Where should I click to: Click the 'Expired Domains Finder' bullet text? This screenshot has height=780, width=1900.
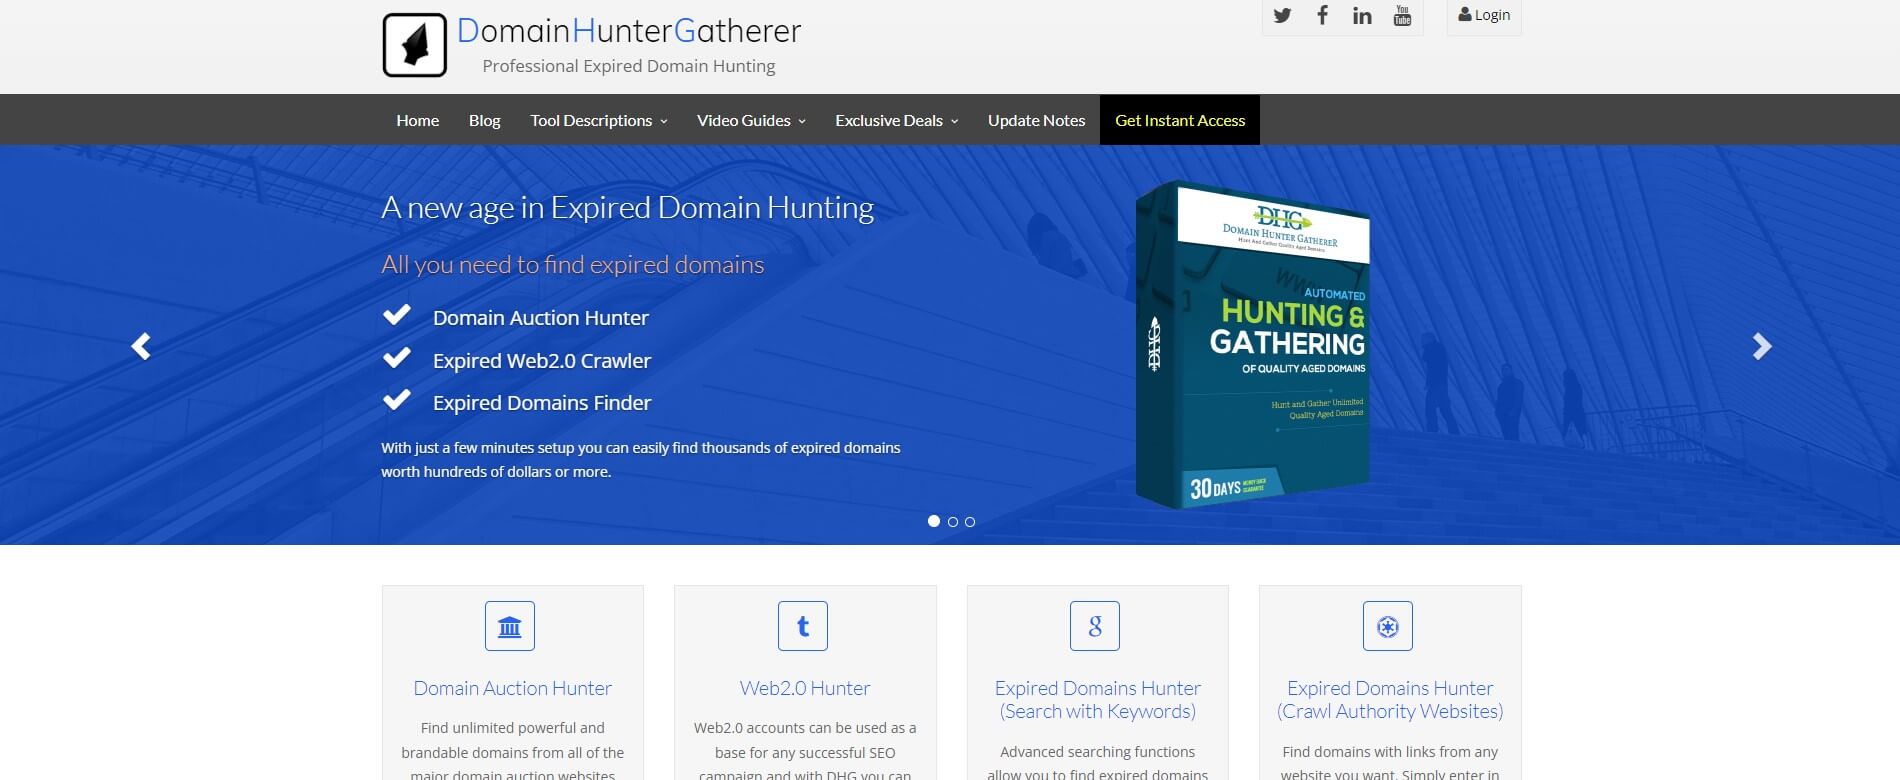tap(542, 403)
